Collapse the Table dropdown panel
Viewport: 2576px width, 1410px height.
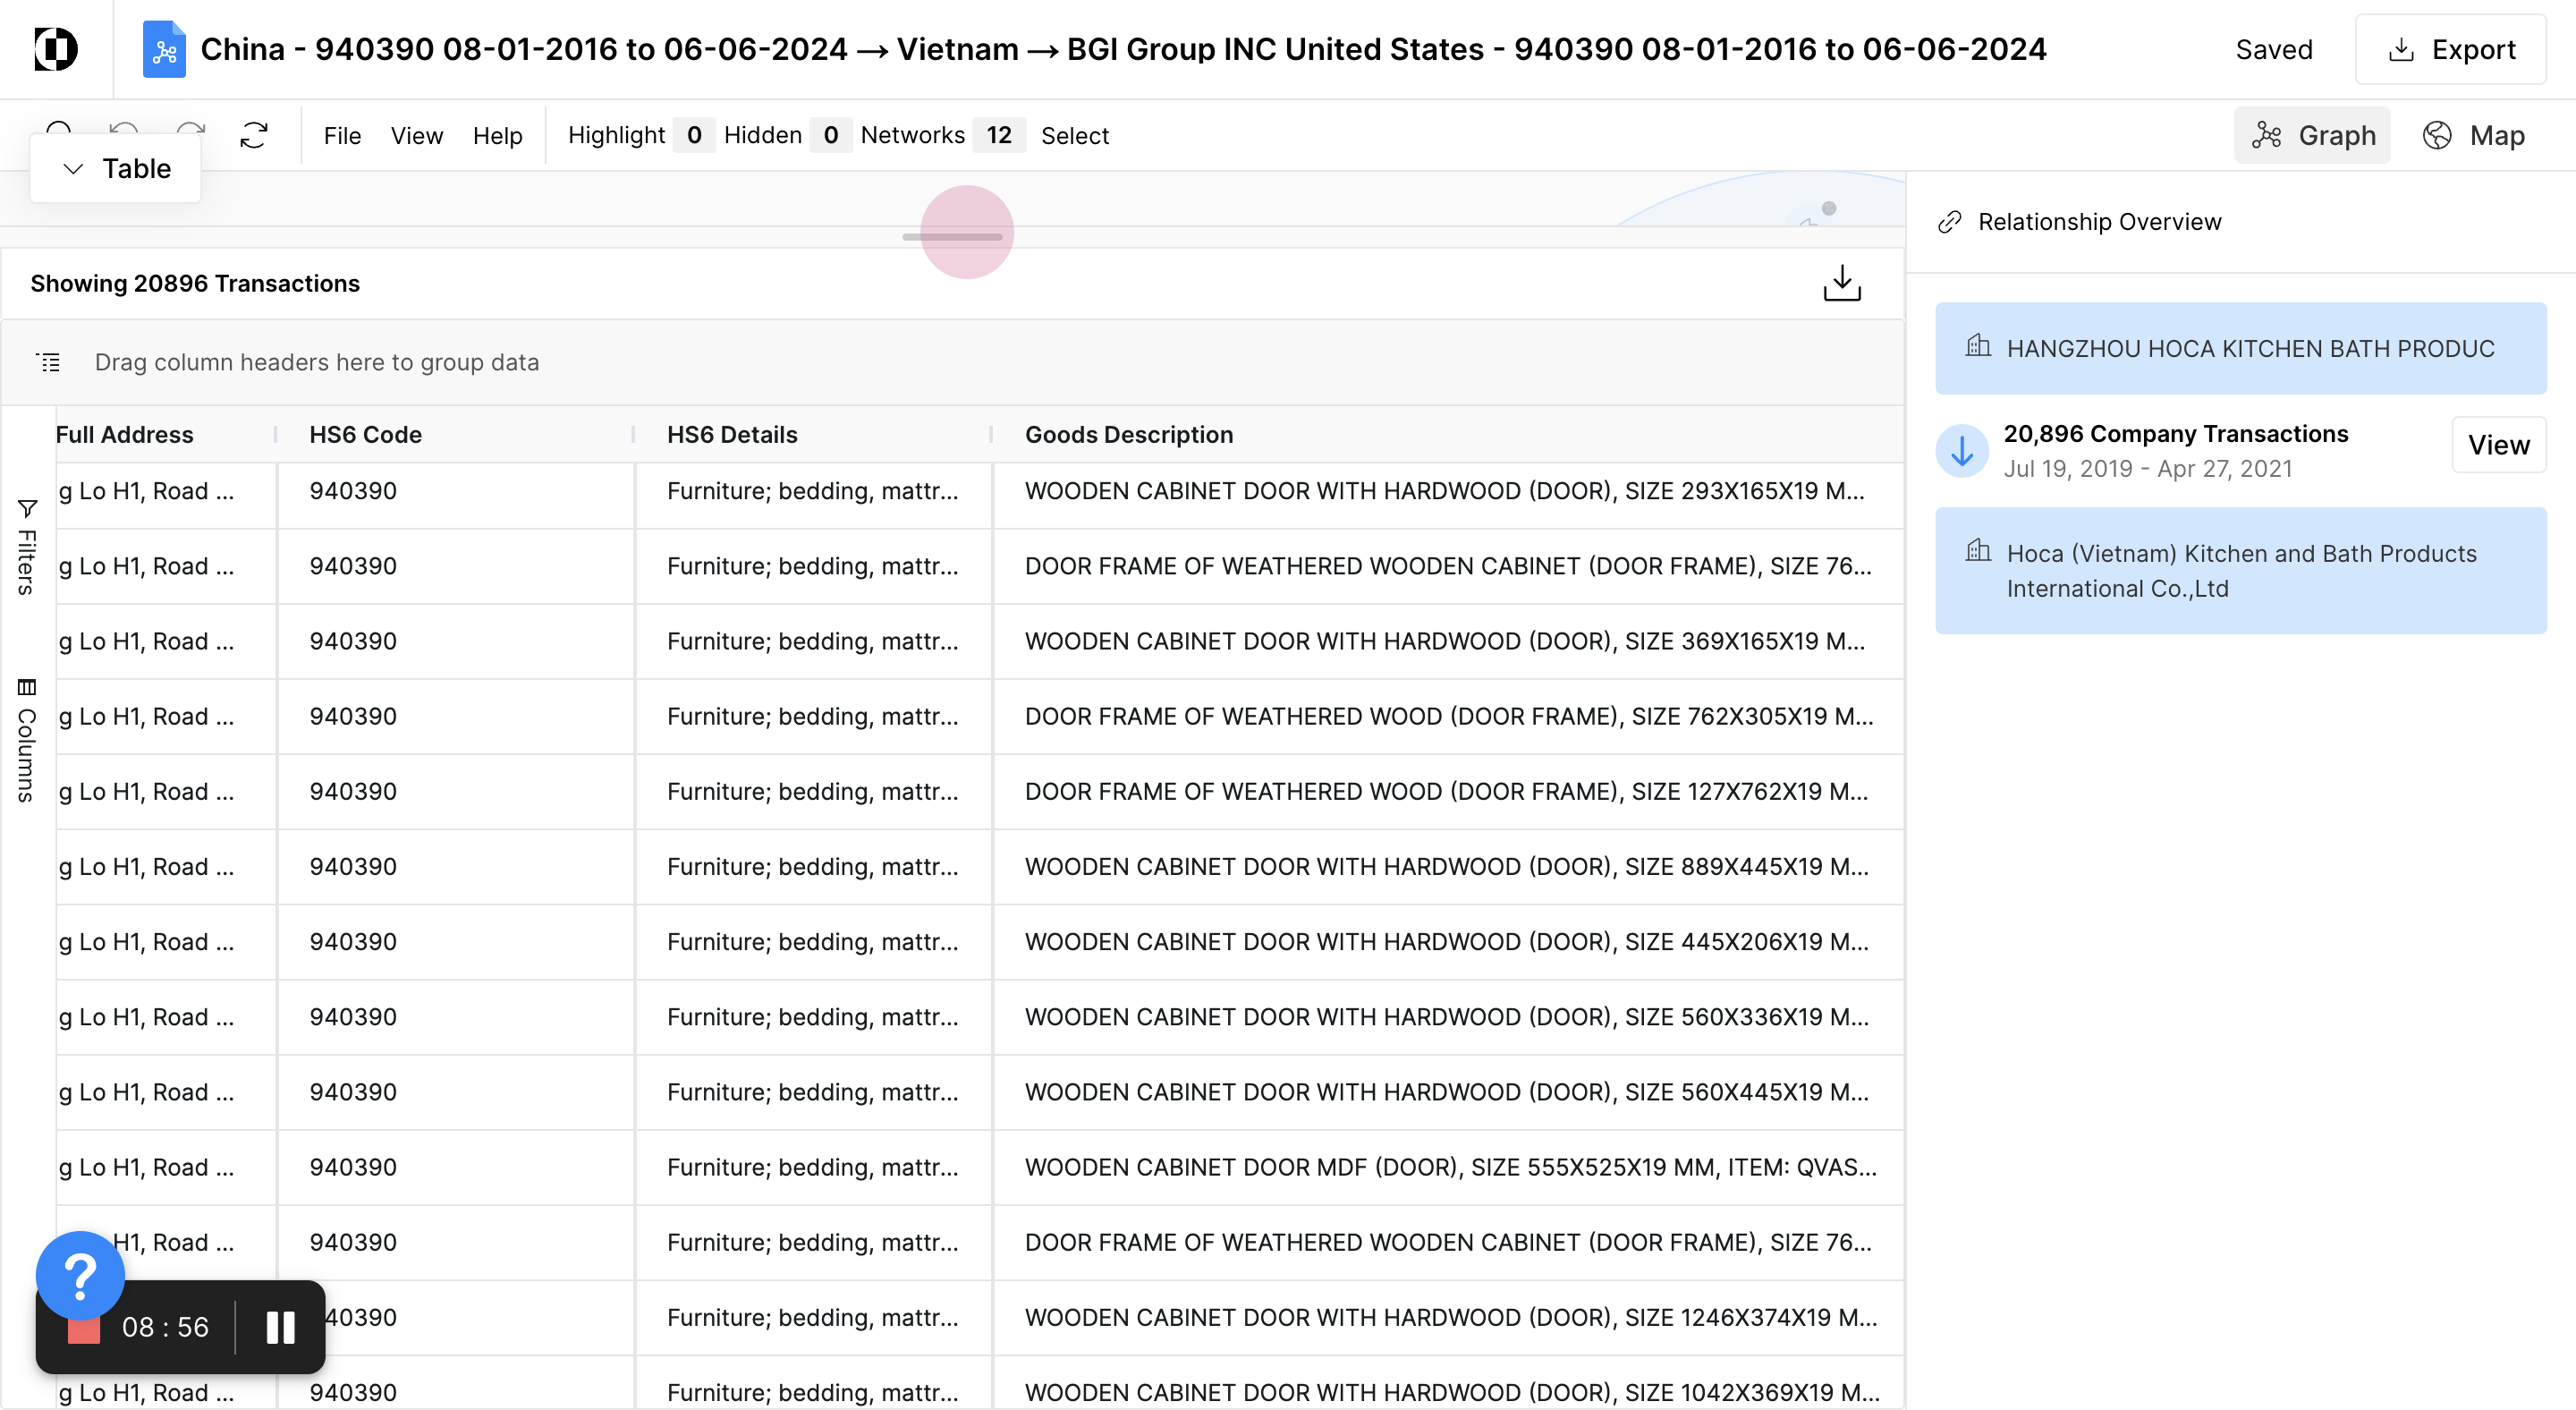click(116, 168)
